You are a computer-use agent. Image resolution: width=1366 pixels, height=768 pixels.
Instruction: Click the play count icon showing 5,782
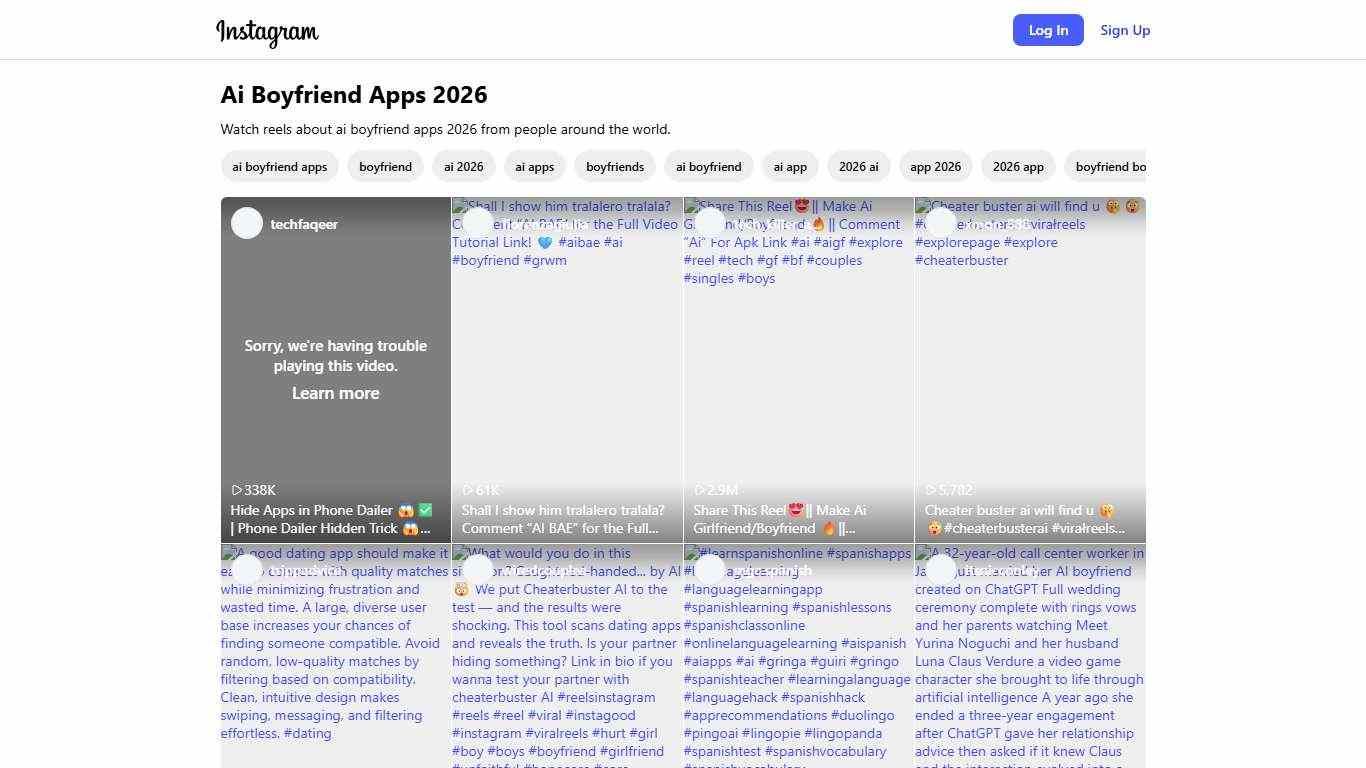click(932, 490)
